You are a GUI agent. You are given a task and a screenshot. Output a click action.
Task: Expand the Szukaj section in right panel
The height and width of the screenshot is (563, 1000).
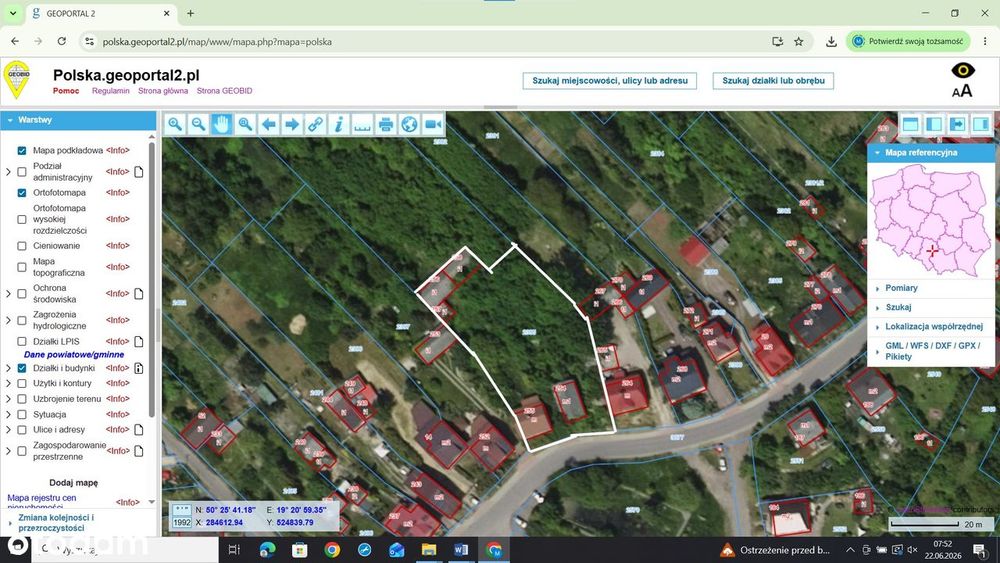(x=897, y=307)
